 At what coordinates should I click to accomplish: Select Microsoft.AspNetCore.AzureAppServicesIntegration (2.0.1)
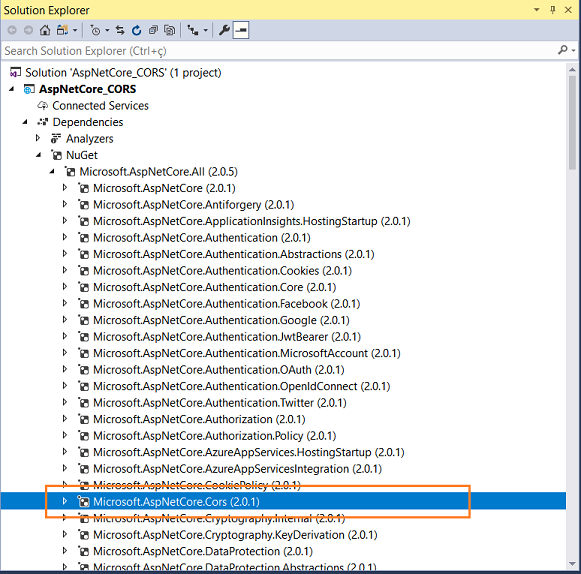pyautogui.click(x=238, y=469)
